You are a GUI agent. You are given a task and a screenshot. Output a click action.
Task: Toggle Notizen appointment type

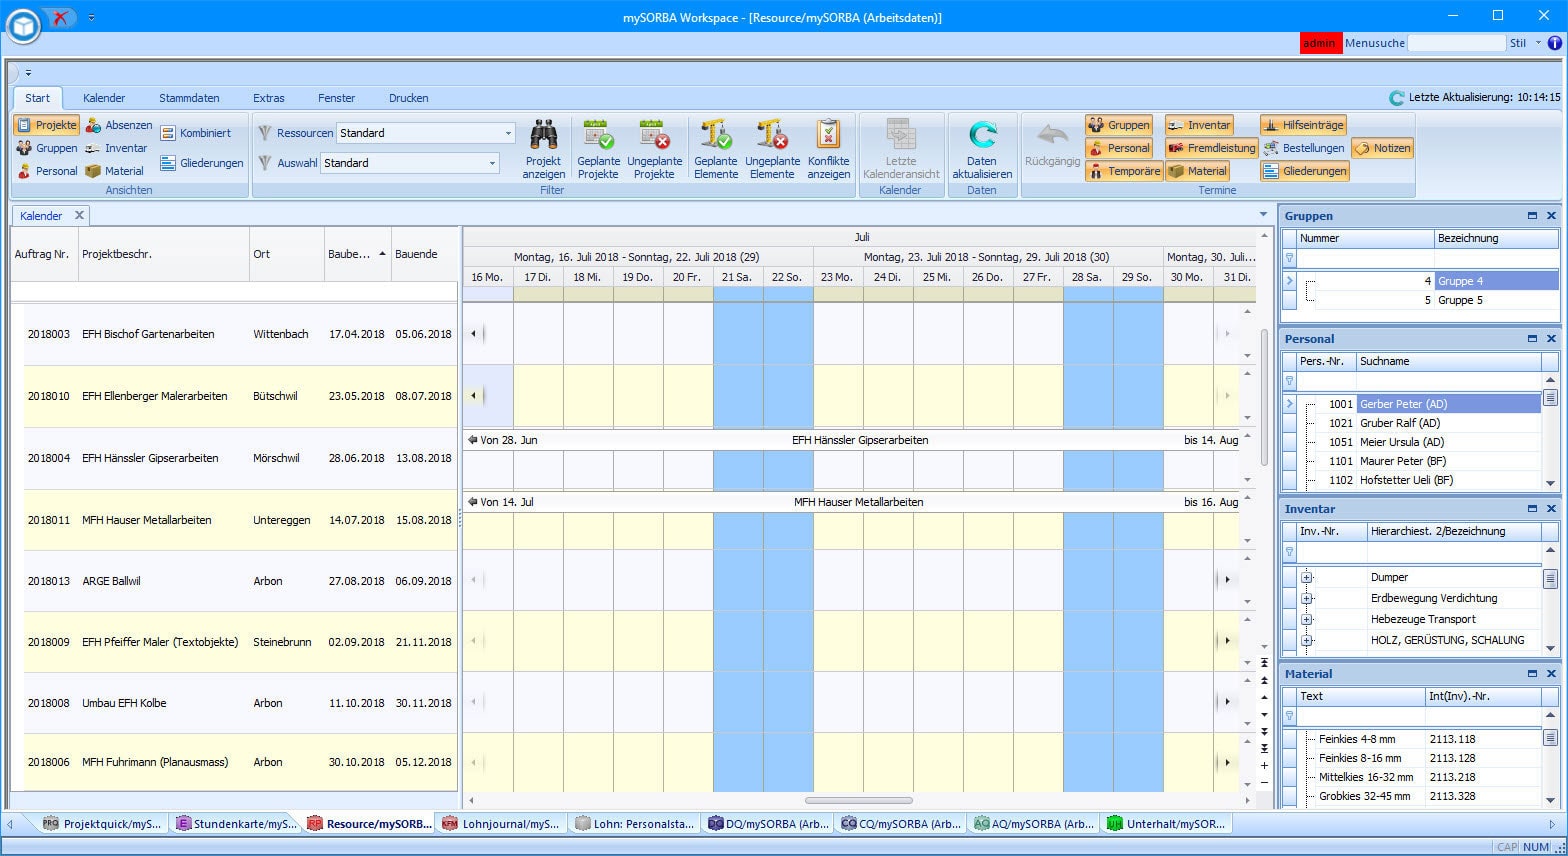[x=1382, y=148]
